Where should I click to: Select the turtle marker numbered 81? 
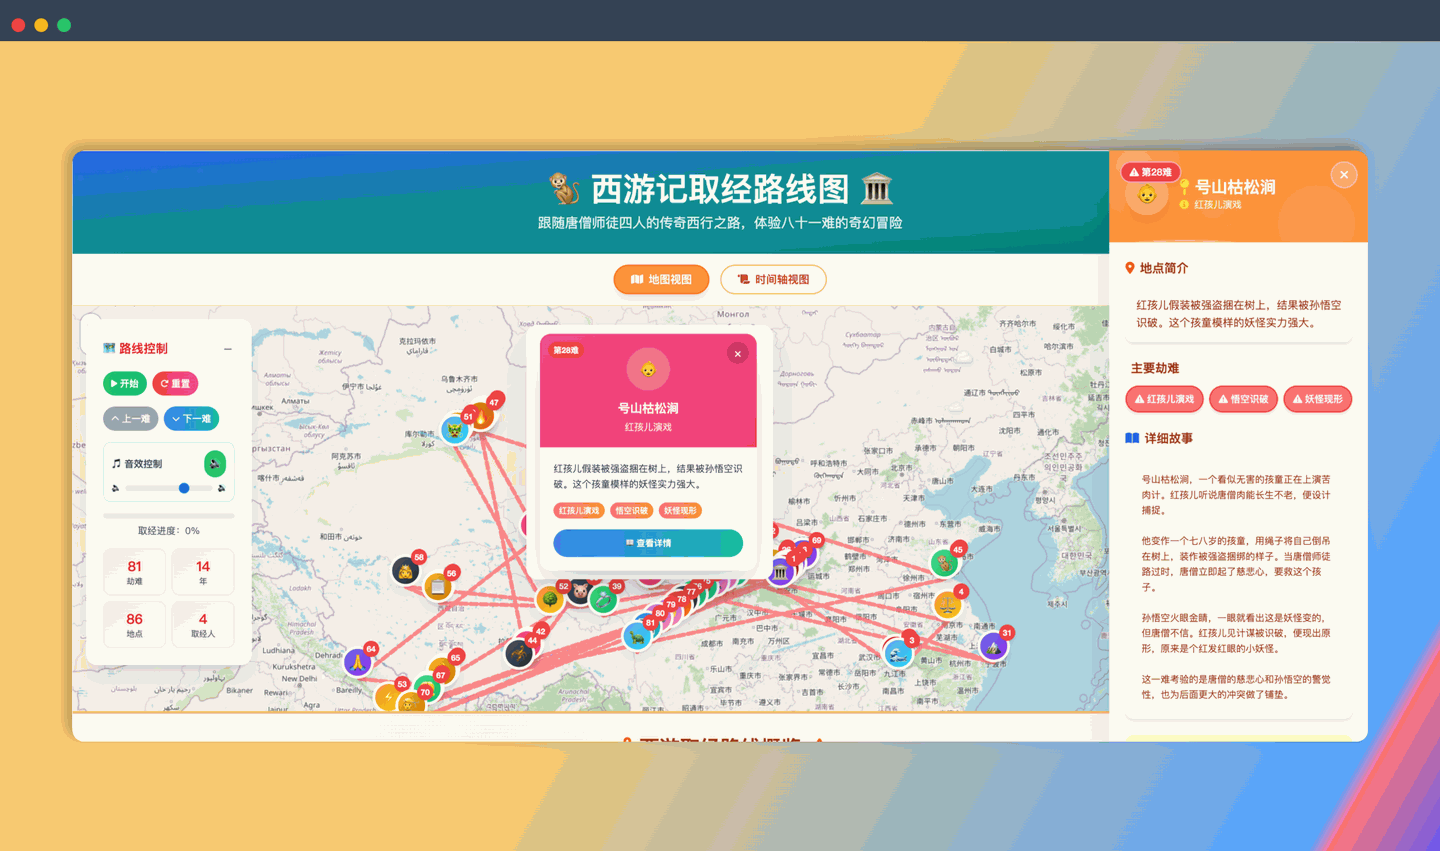coord(636,636)
